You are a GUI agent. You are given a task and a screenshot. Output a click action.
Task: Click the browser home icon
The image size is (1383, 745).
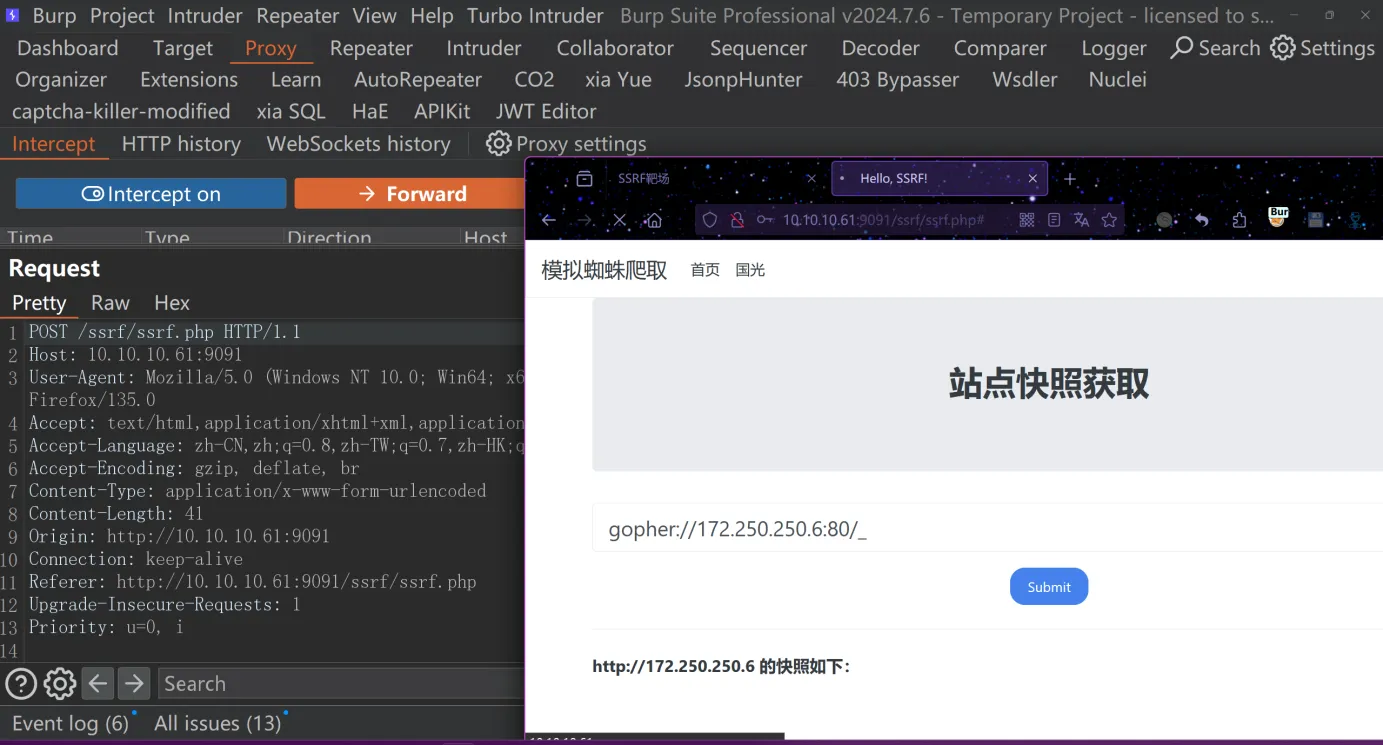tap(654, 220)
